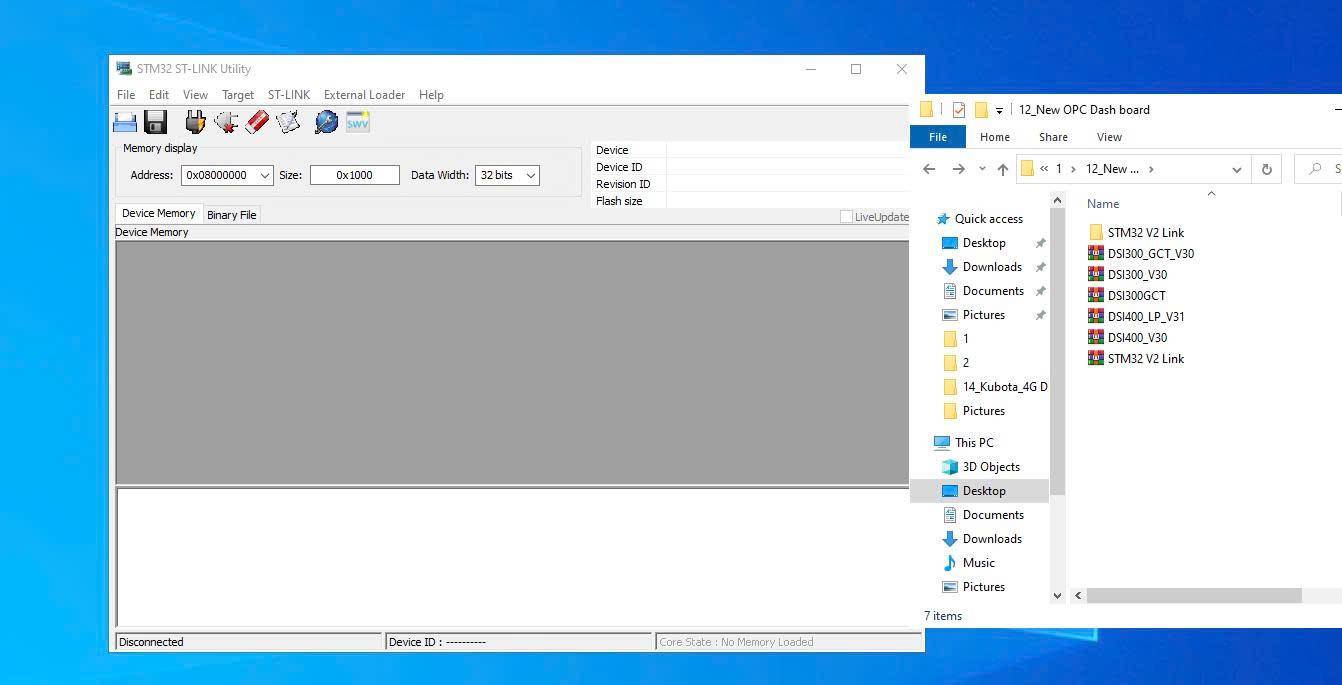Expand the Explorer address bar history dropdown
Viewport: 1342px width, 685px height.
[x=1236, y=169]
